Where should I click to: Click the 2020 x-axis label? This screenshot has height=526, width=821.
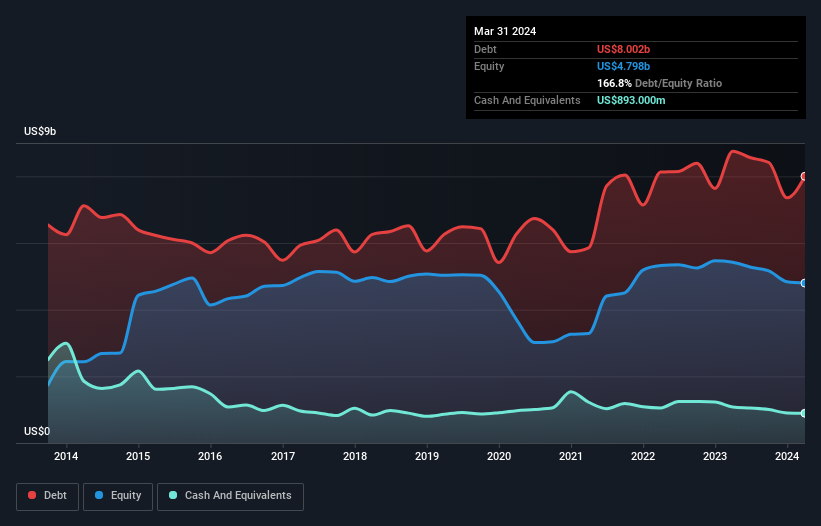[x=499, y=456]
